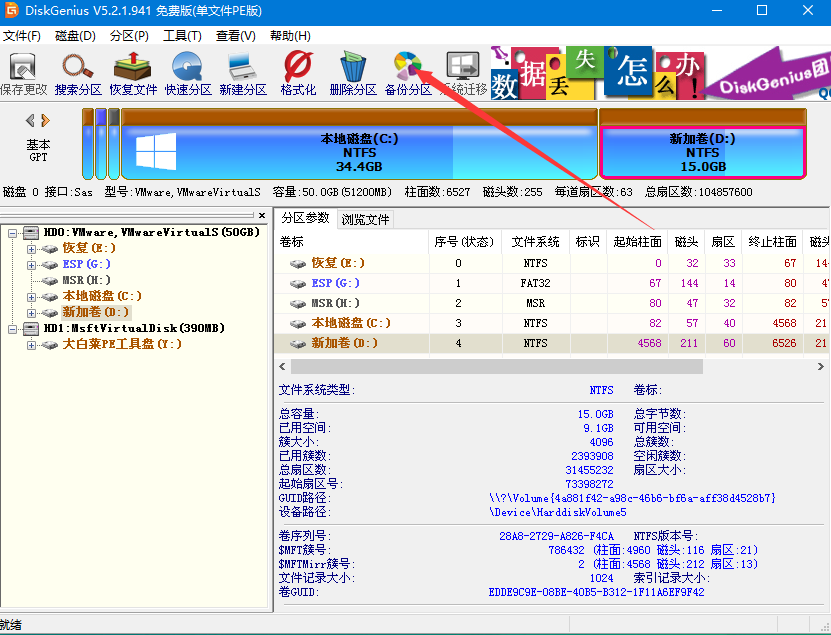Image resolution: width=831 pixels, height=635 pixels.
Task: Open the 备份分区 tool
Action: click(x=408, y=73)
